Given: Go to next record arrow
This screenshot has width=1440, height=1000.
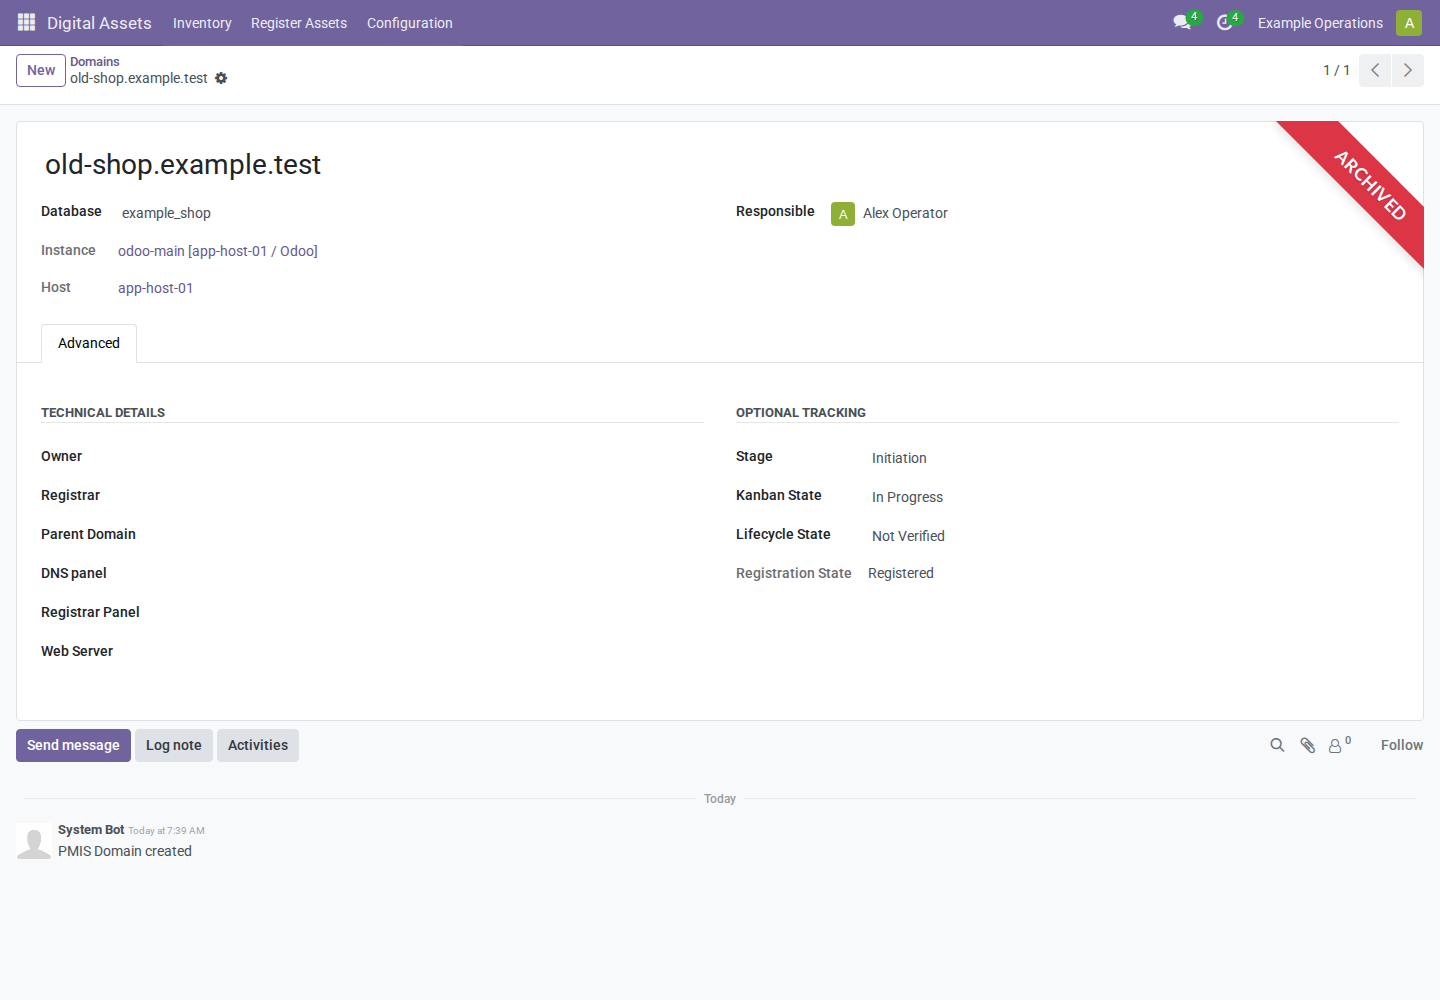Looking at the screenshot, I should pos(1407,70).
